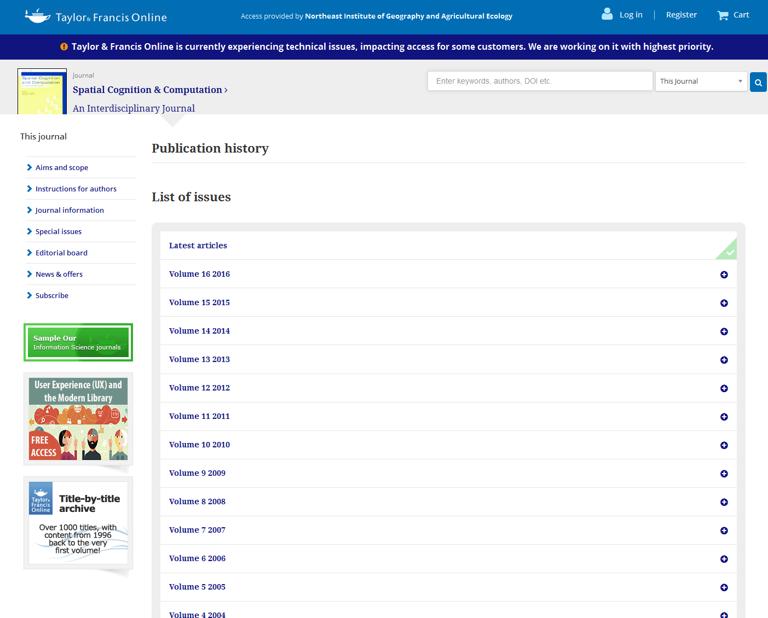Click in the keyword search field
This screenshot has height=618, width=768.
[539, 81]
